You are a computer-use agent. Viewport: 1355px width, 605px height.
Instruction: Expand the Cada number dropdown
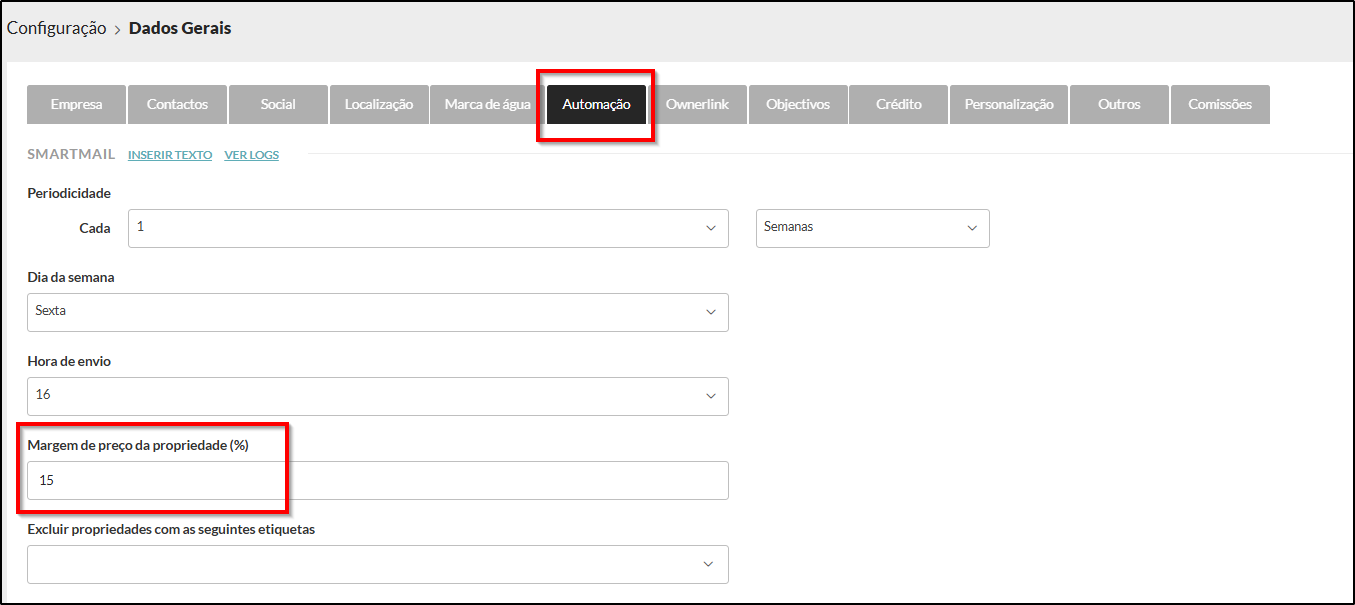click(x=428, y=228)
